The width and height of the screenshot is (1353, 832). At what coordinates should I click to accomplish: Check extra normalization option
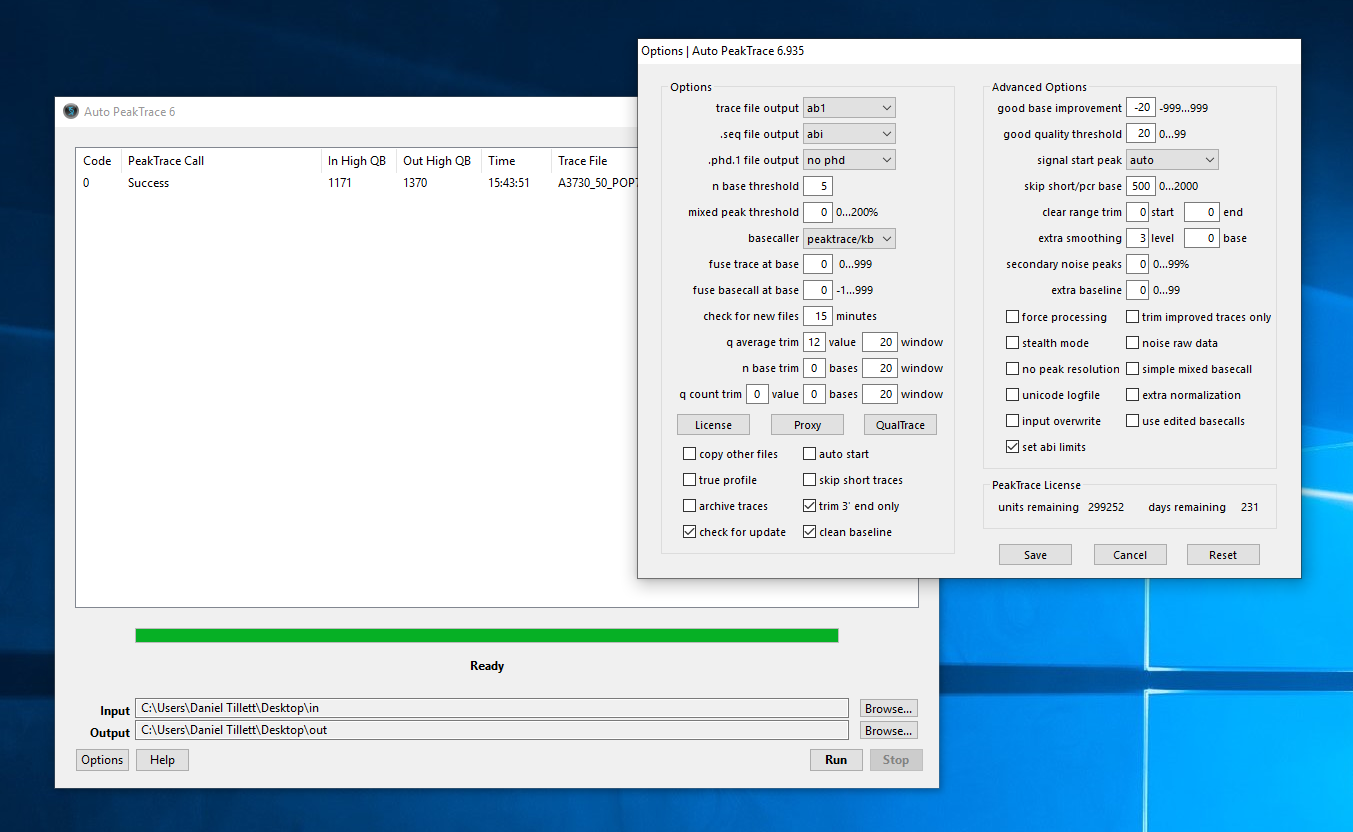tap(1132, 395)
